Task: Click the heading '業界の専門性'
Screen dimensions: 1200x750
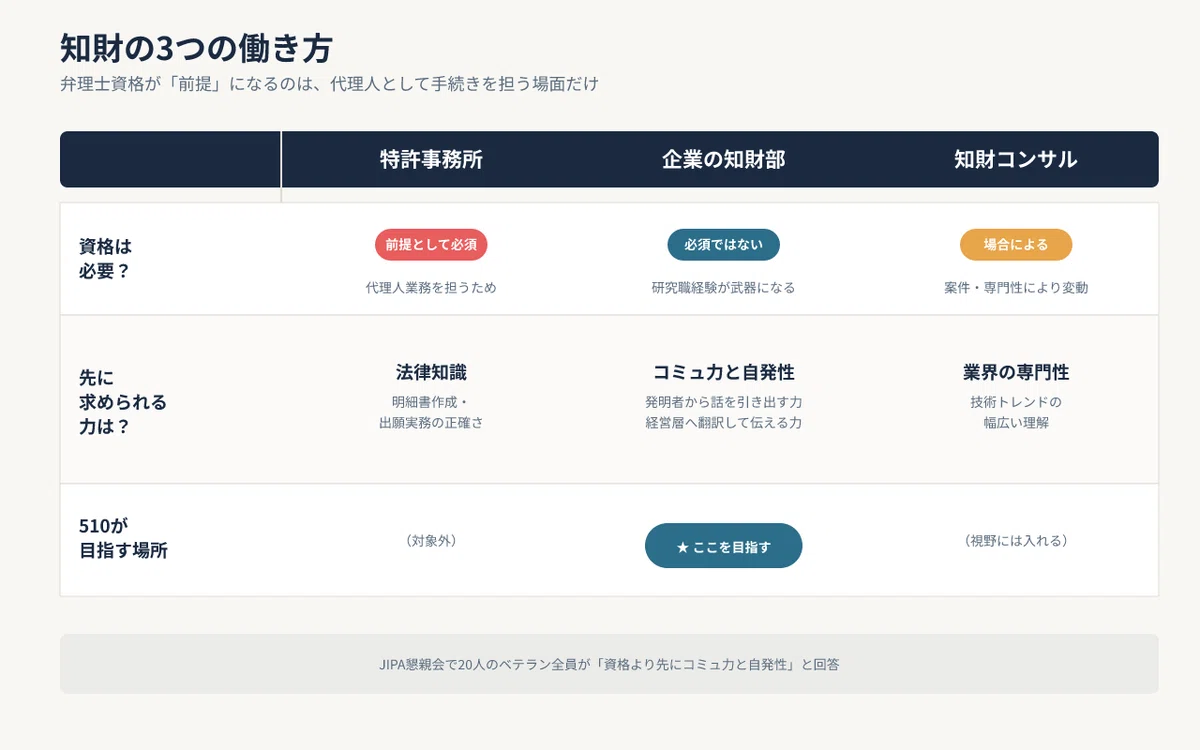Action: (x=1016, y=372)
